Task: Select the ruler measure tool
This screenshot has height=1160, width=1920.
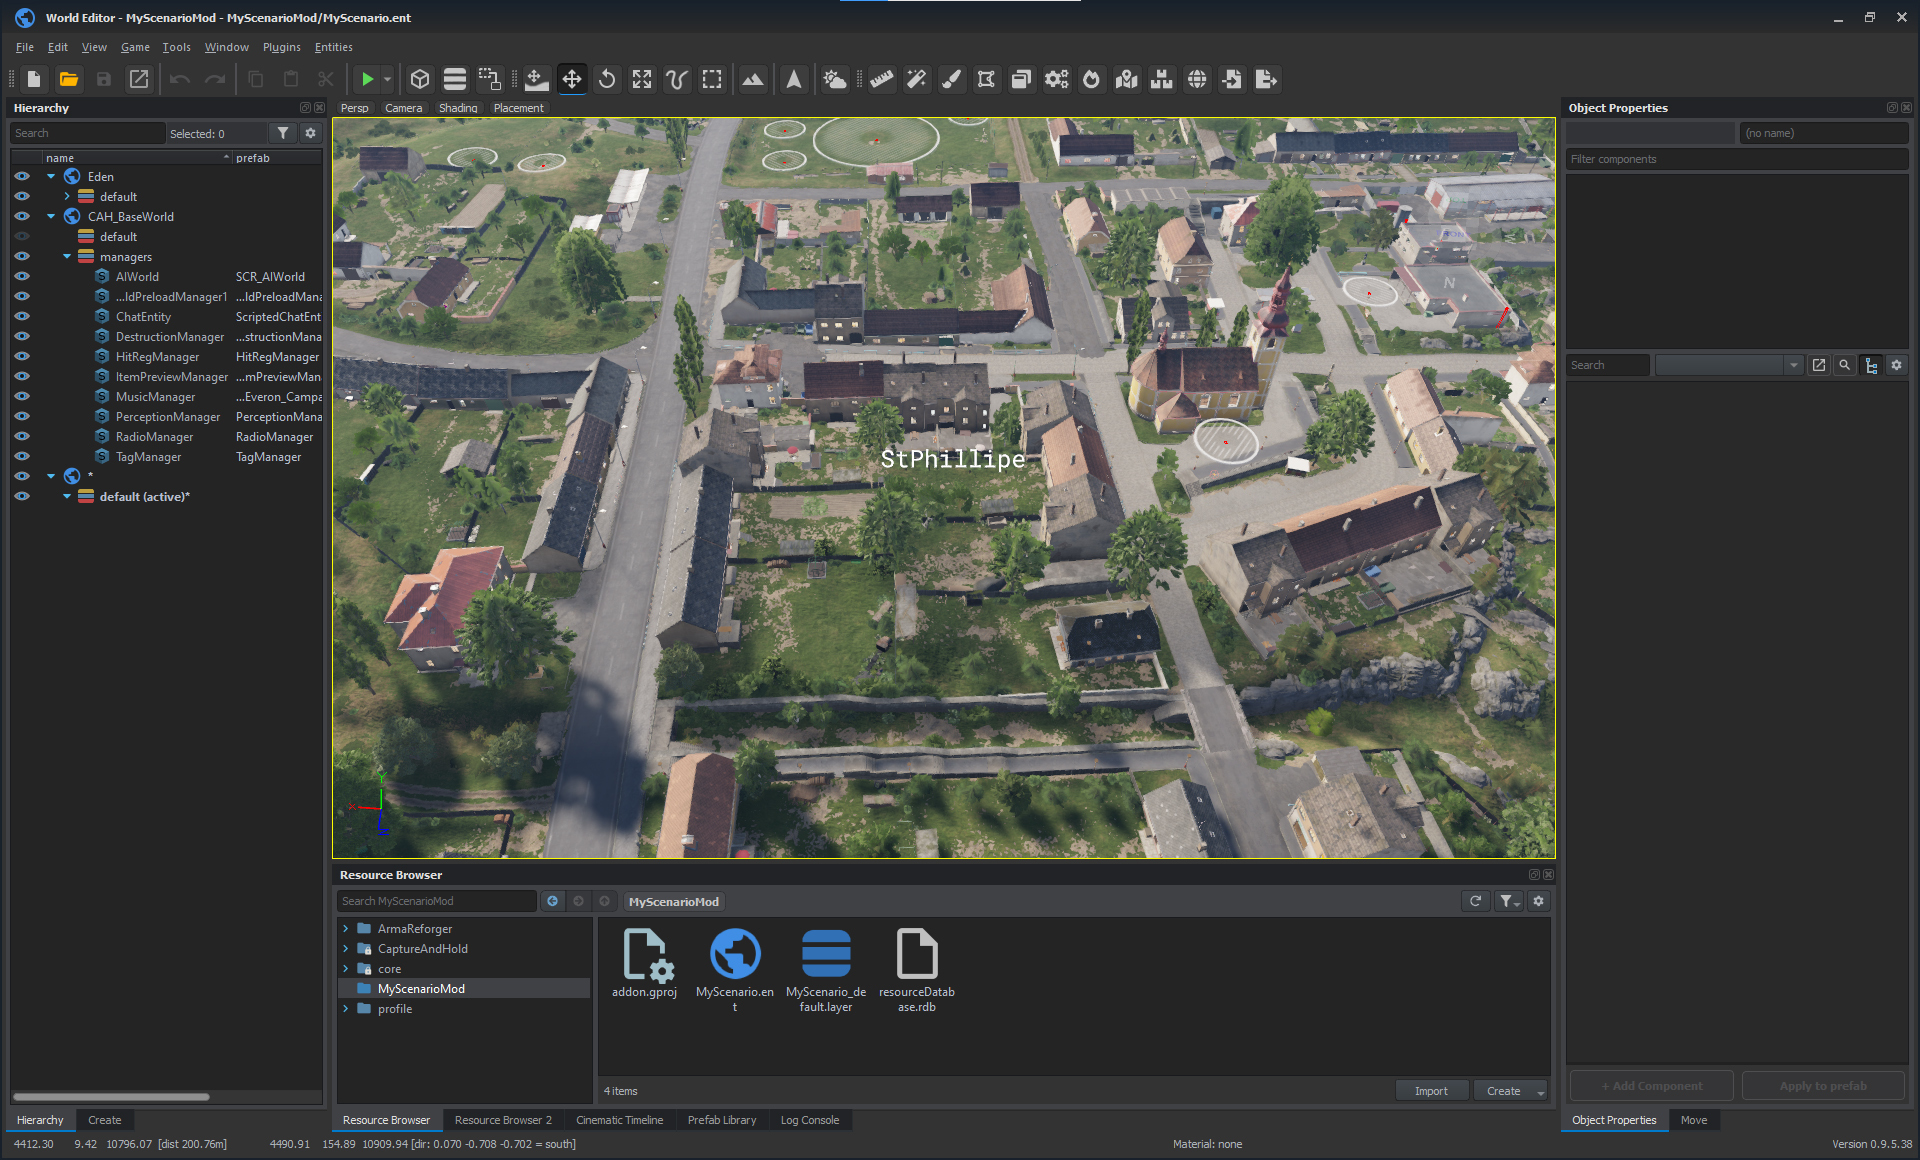Action: 881,79
